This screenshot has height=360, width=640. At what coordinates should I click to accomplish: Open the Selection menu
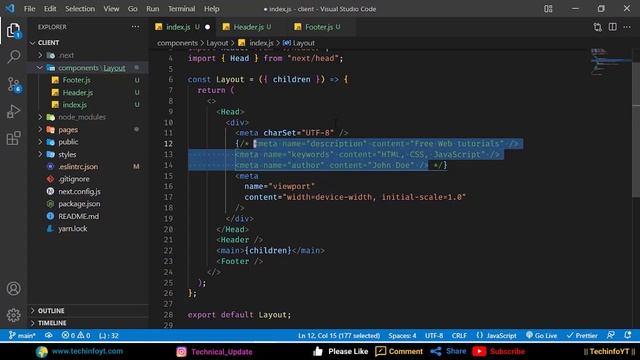pyautogui.click(x=80, y=9)
